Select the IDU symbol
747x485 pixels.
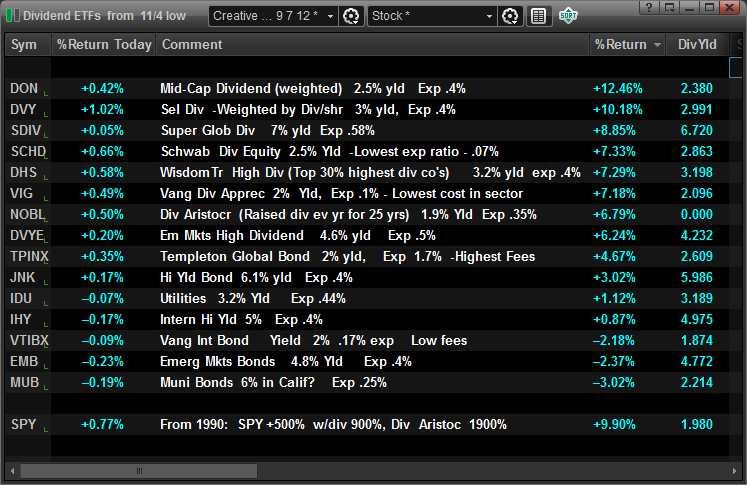point(21,298)
